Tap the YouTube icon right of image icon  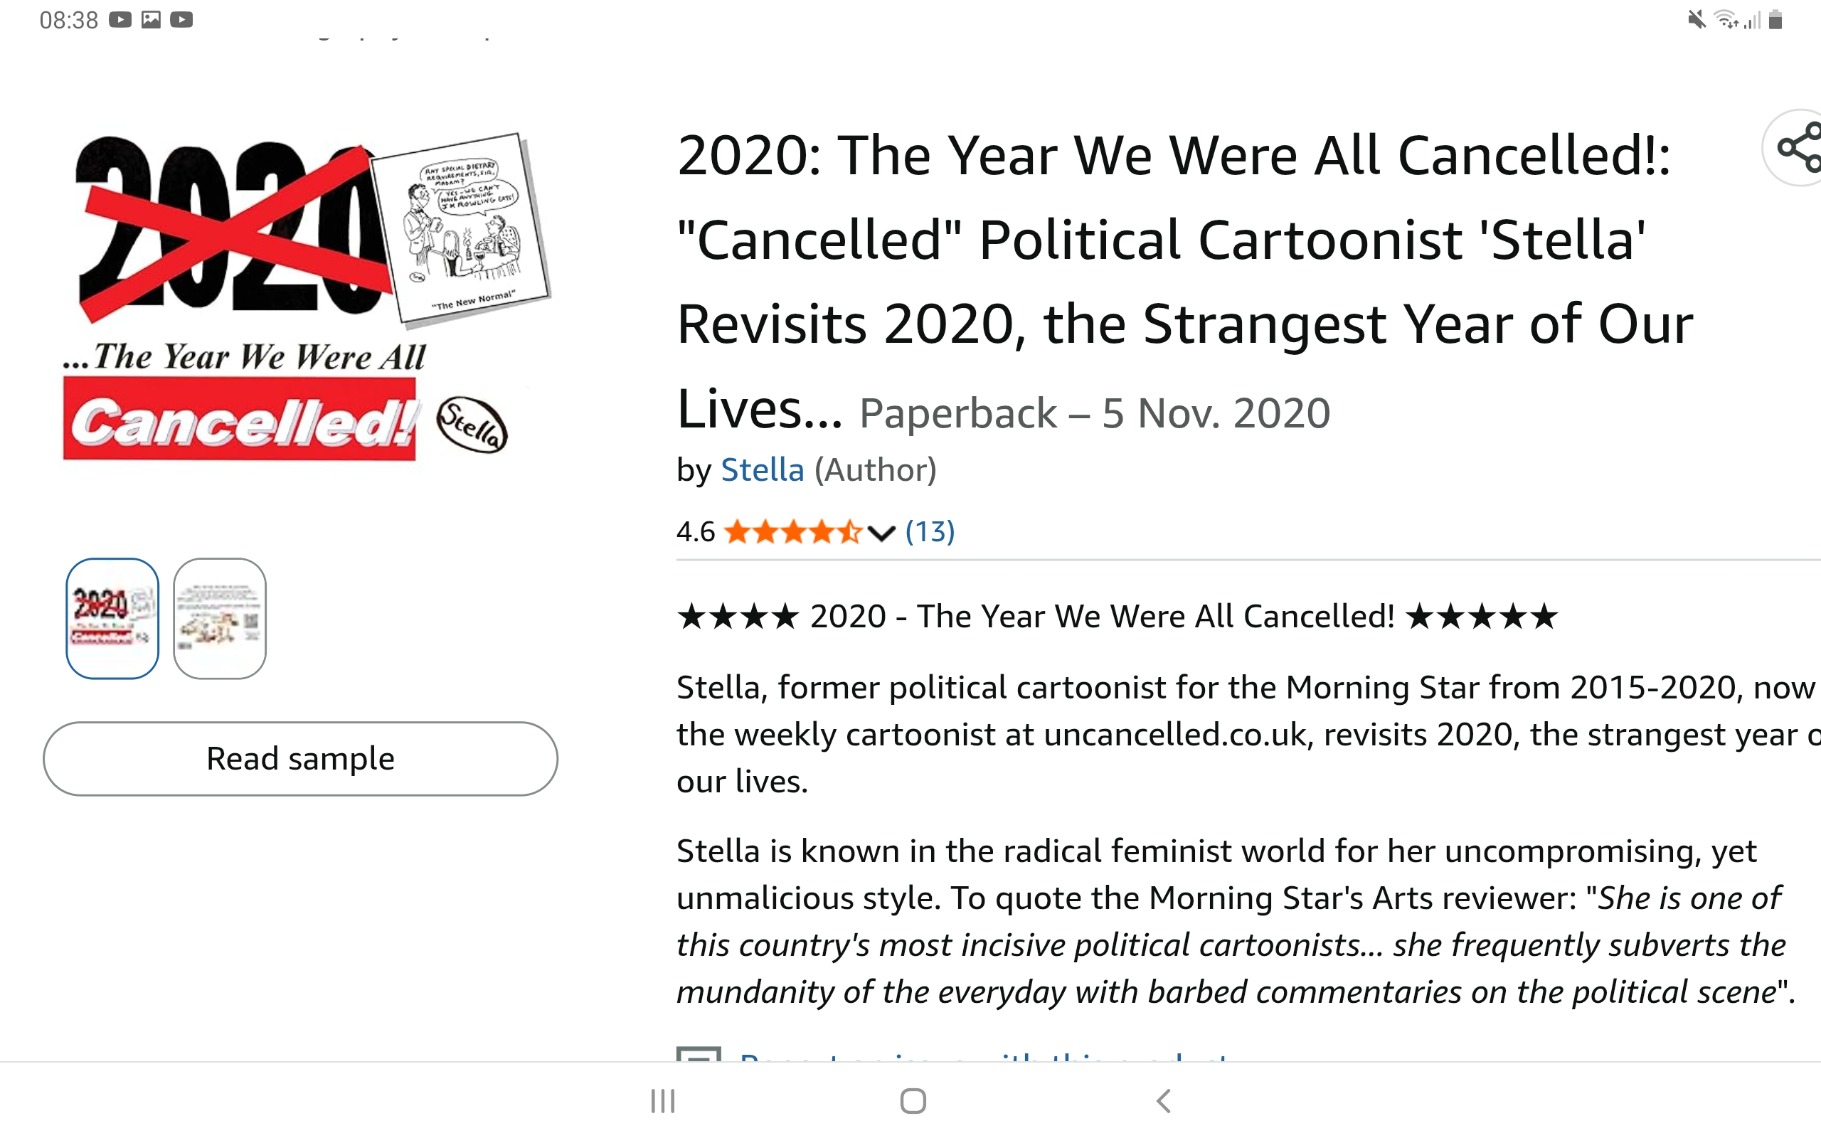pos(181,20)
